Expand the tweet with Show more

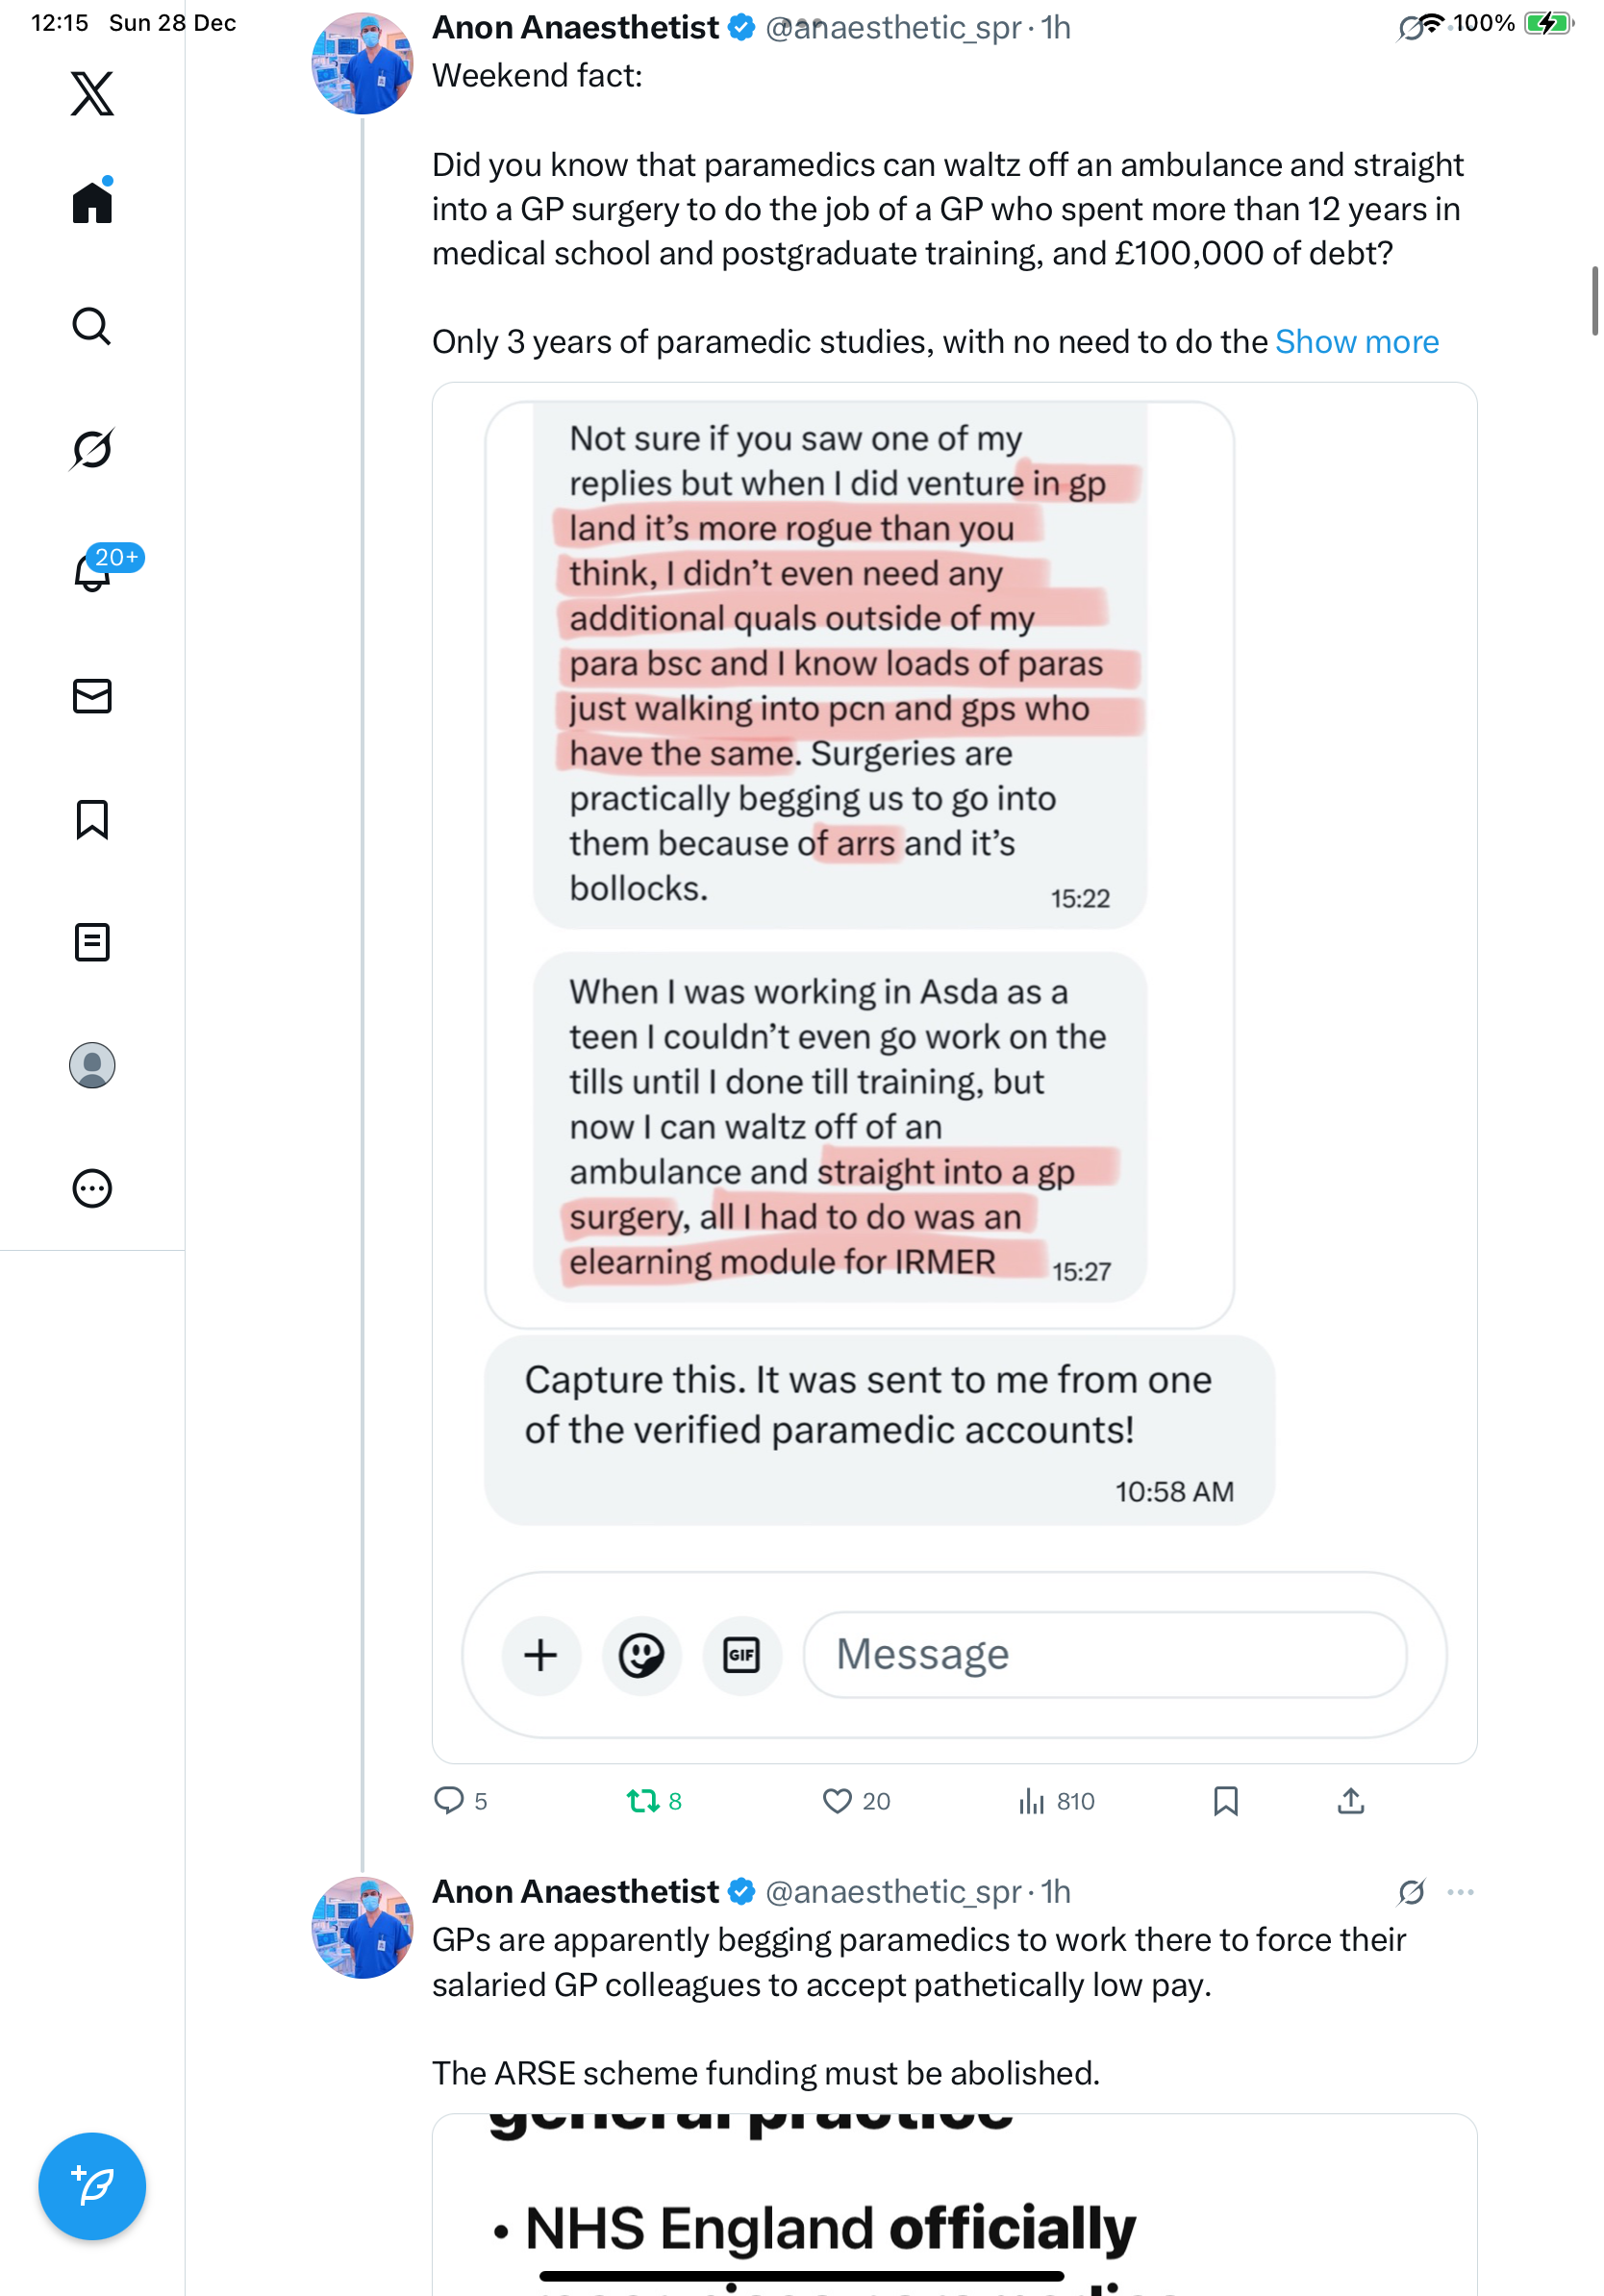(1356, 342)
